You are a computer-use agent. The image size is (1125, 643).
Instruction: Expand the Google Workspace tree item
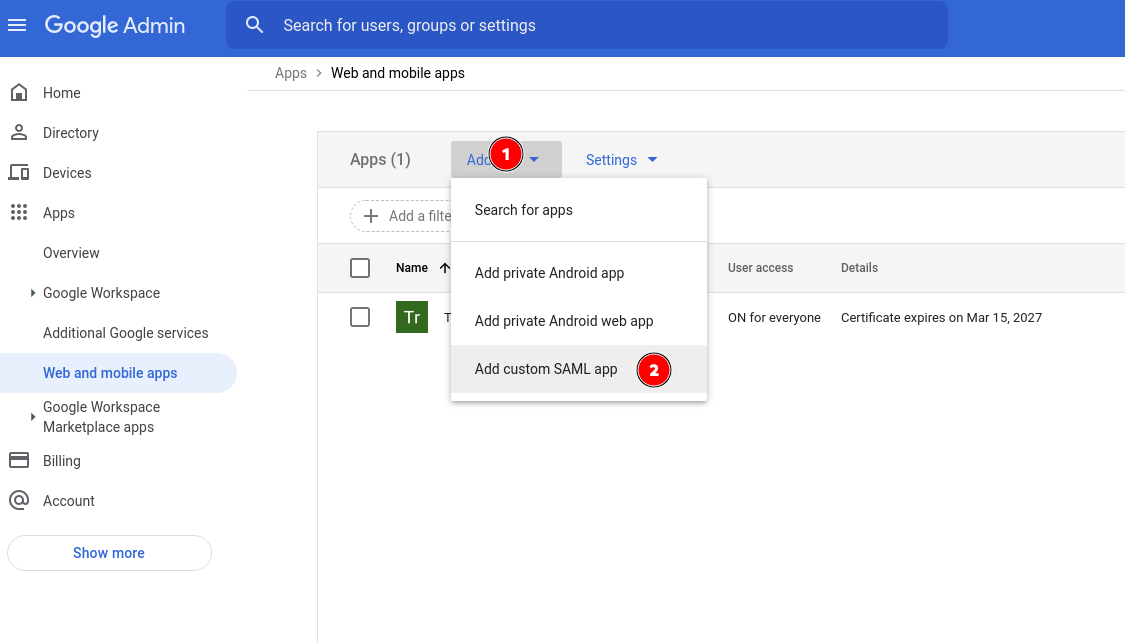click(x=33, y=293)
